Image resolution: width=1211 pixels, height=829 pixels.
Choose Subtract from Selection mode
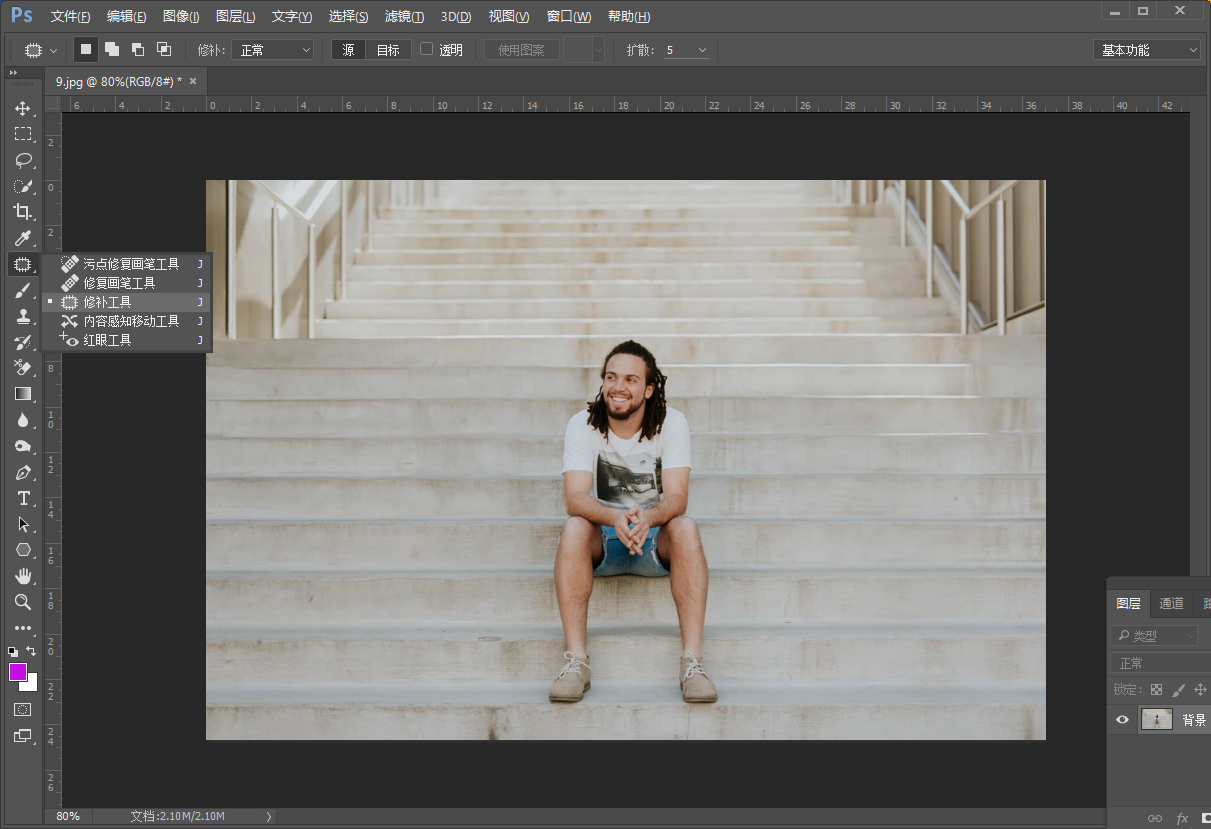[x=138, y=49]
